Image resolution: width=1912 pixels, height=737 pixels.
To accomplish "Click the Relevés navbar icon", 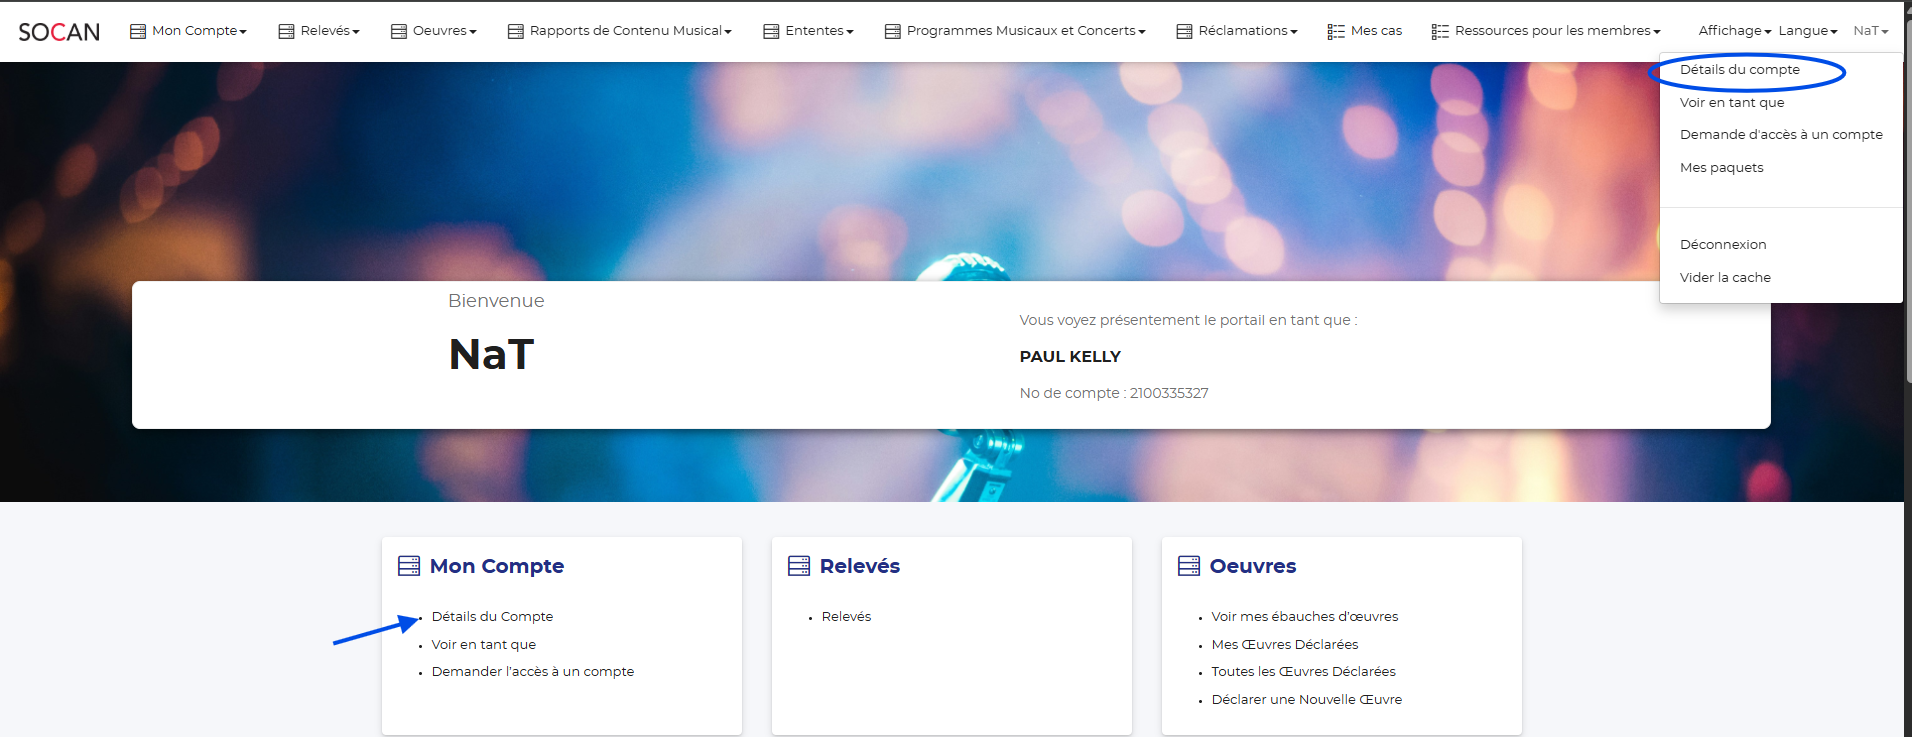I will 286,31.
